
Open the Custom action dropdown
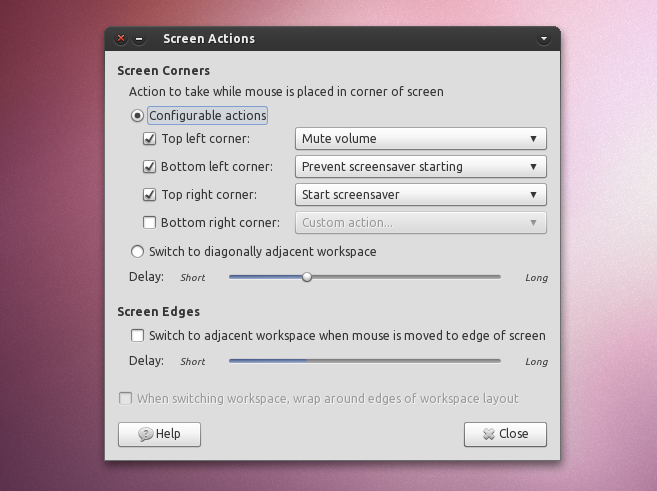(x=421, y=222)
